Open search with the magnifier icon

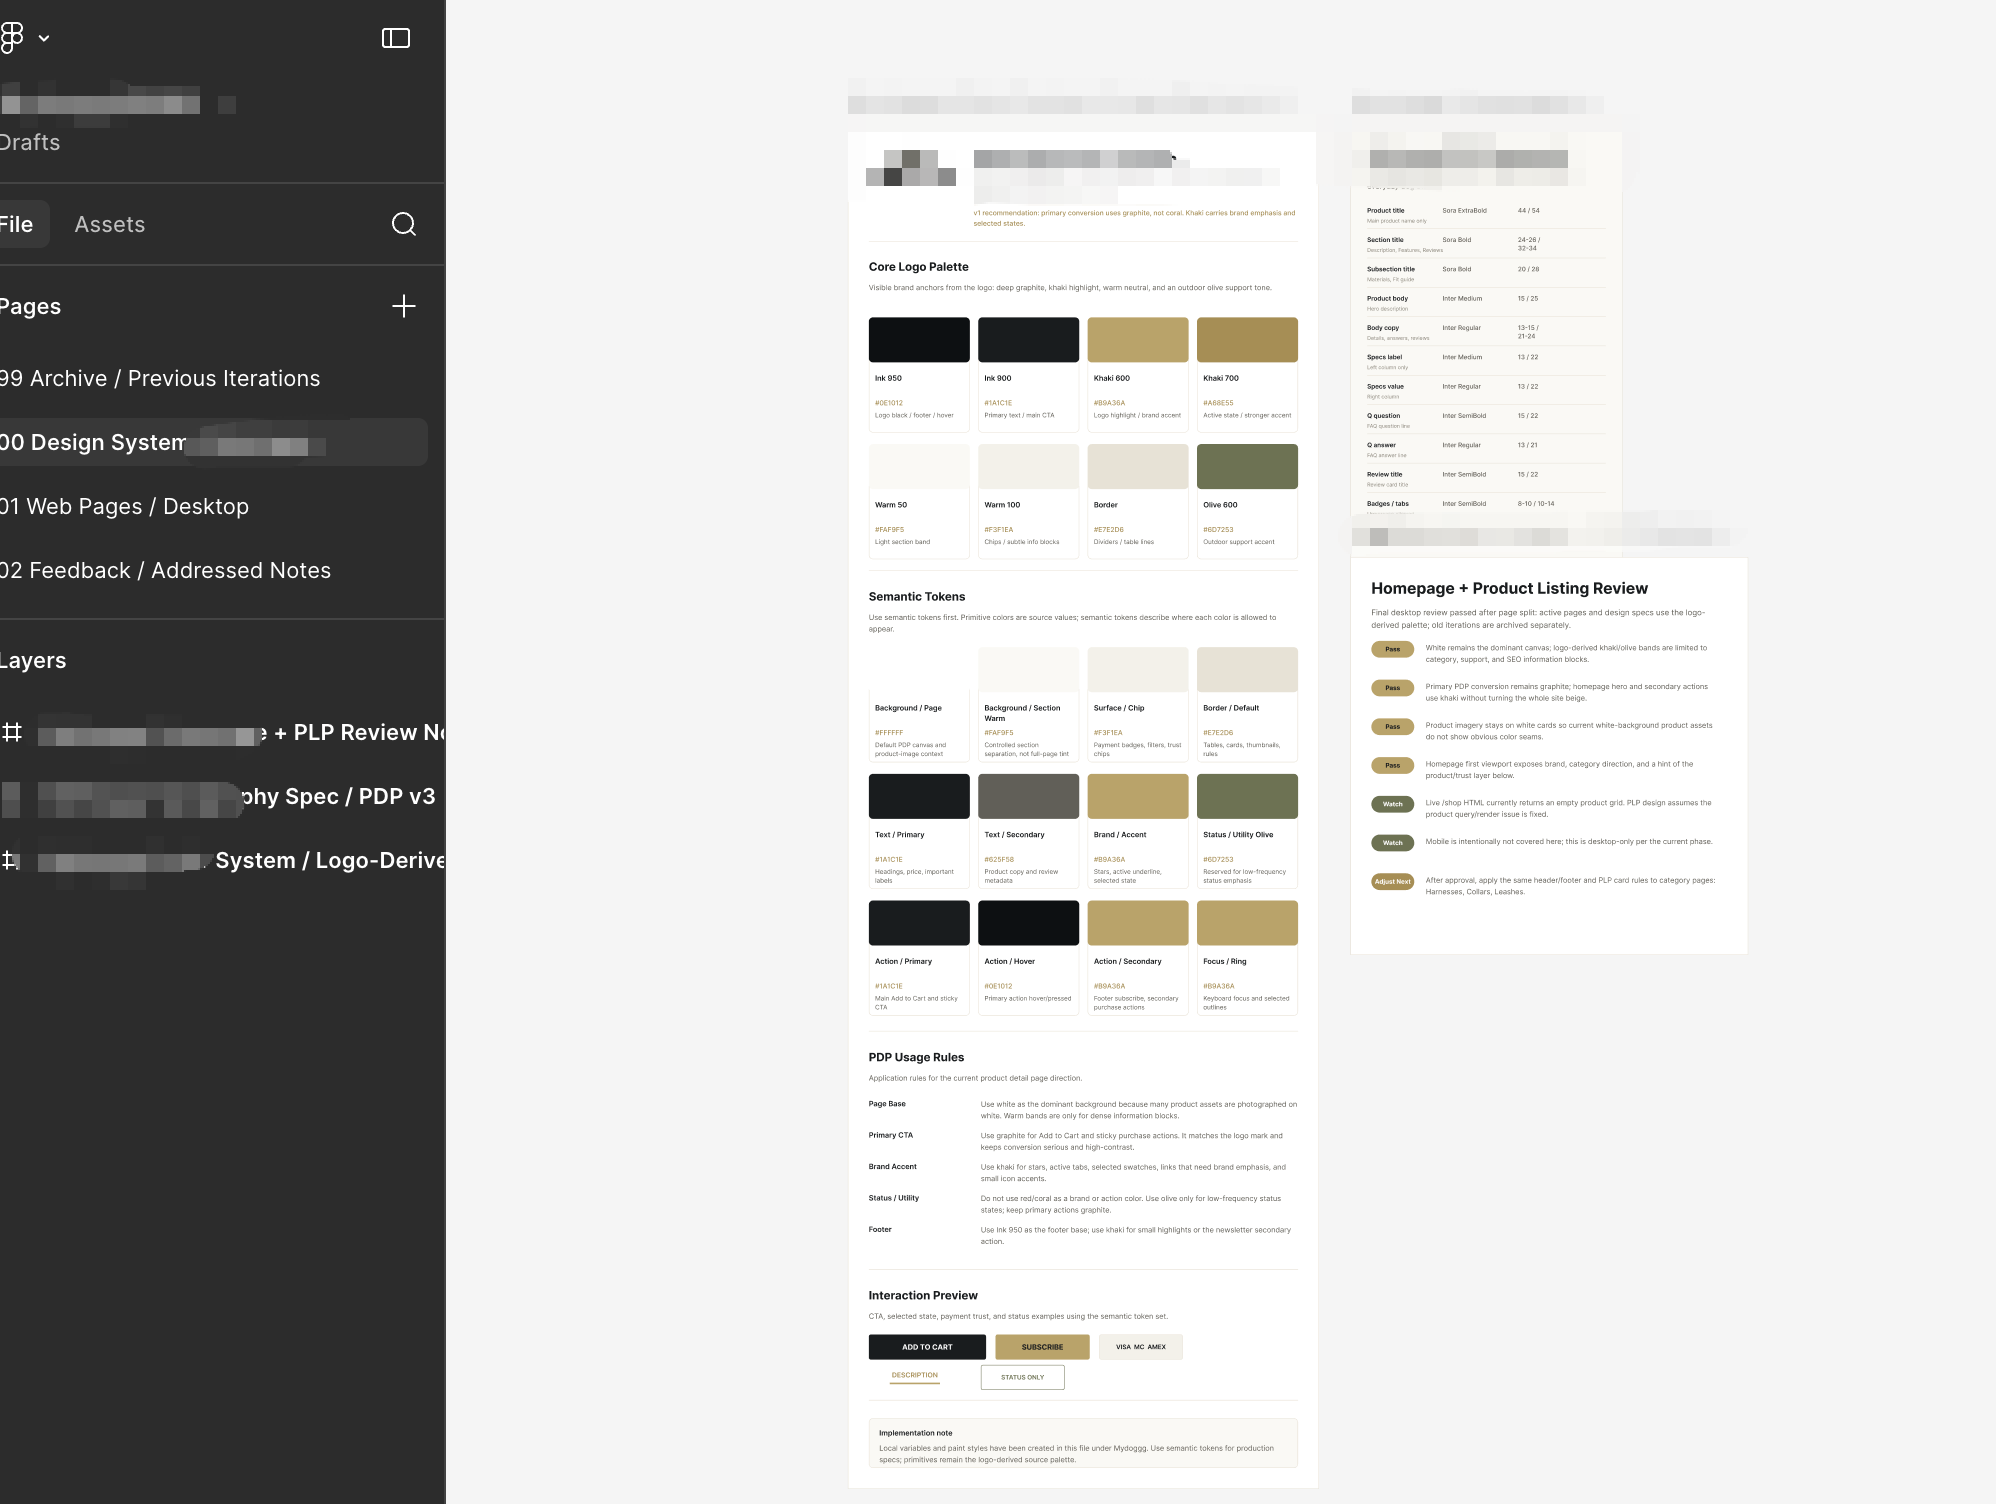[404, 224]
